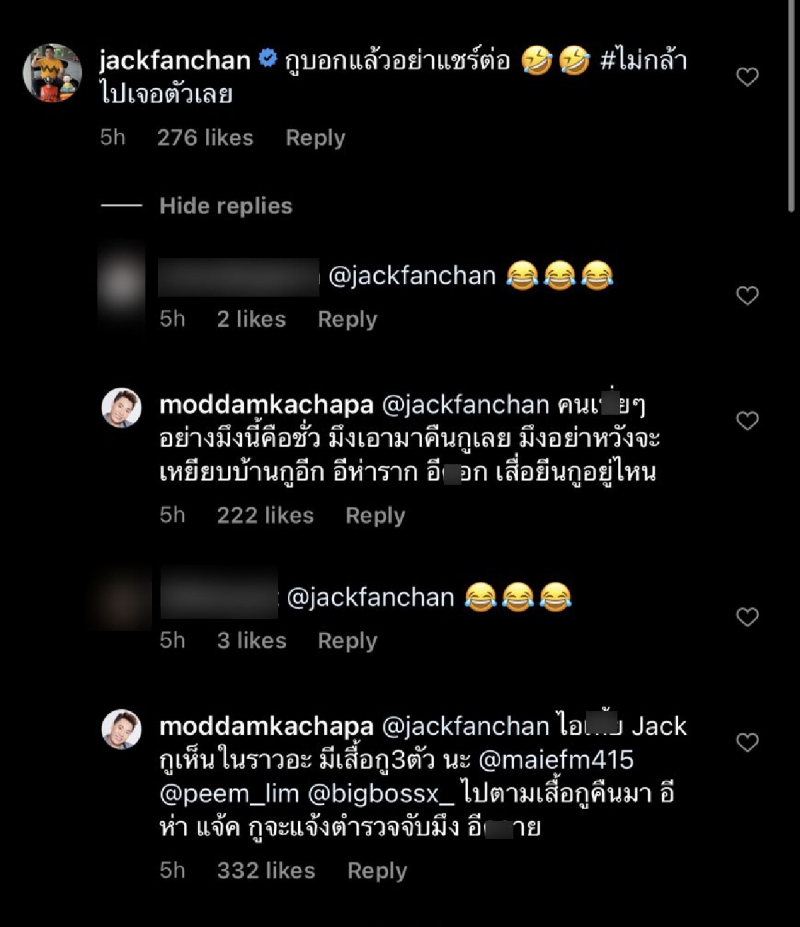Viewport: 800px width, 927px height.
Task: Collapse the thread using Hide replies
Action: pos(225,206)
